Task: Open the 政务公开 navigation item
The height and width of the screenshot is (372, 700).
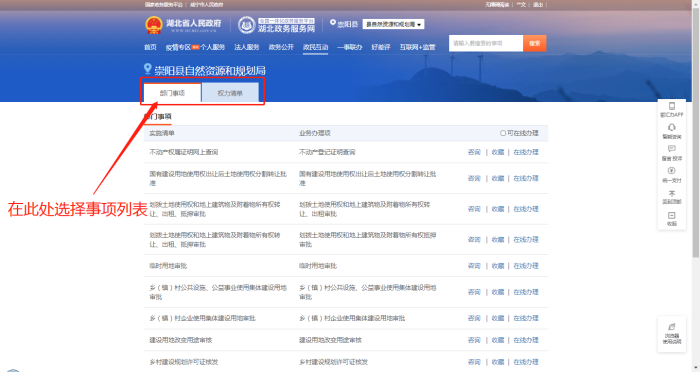Action: (x=281, y=47)
